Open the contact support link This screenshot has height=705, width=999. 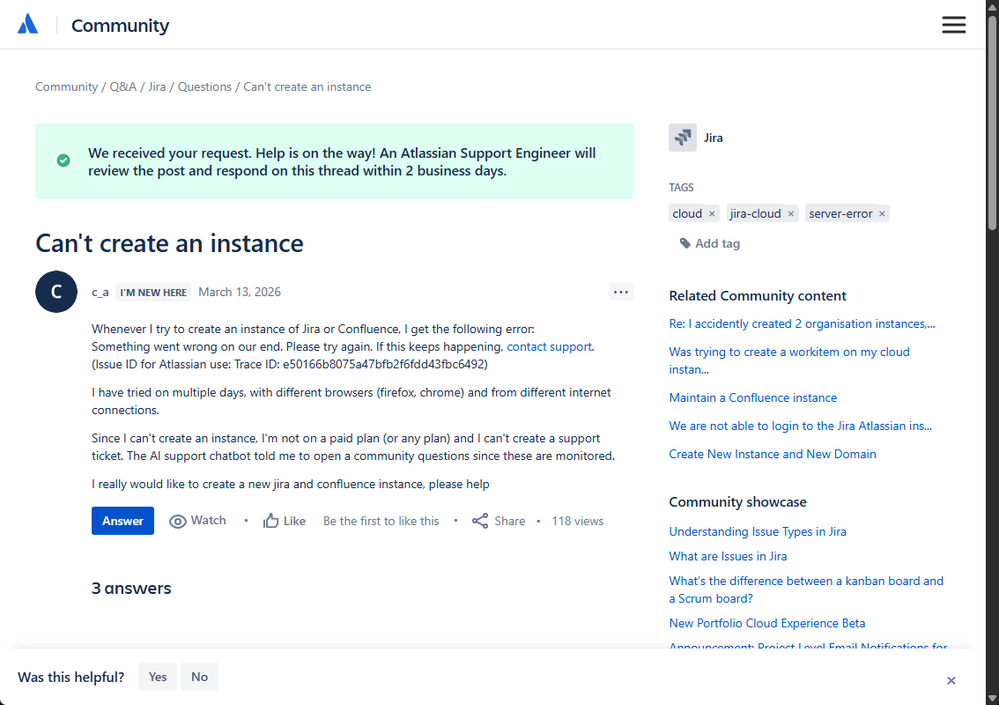pos(549,346)
